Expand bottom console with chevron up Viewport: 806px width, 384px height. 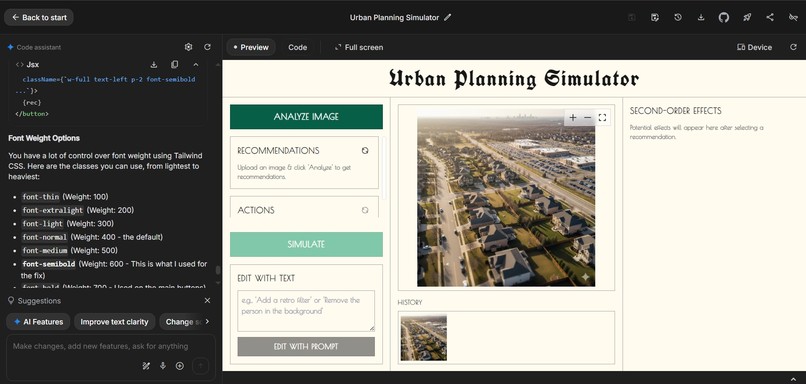[794, 378]
